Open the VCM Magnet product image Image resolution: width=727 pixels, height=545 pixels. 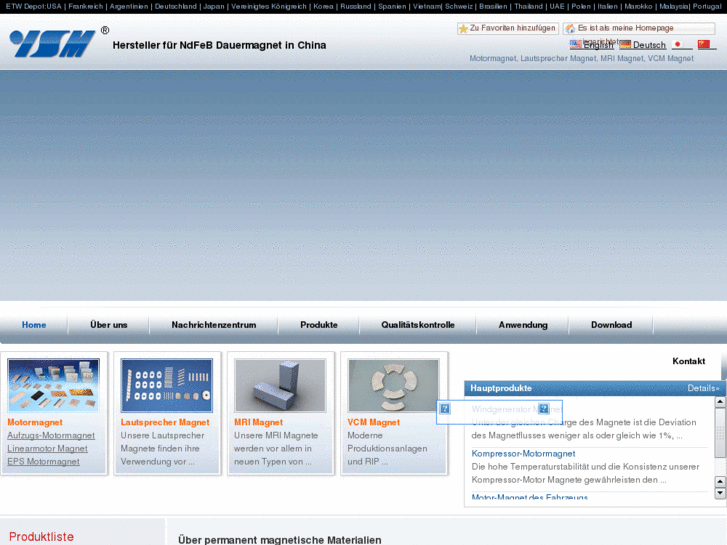393,385
